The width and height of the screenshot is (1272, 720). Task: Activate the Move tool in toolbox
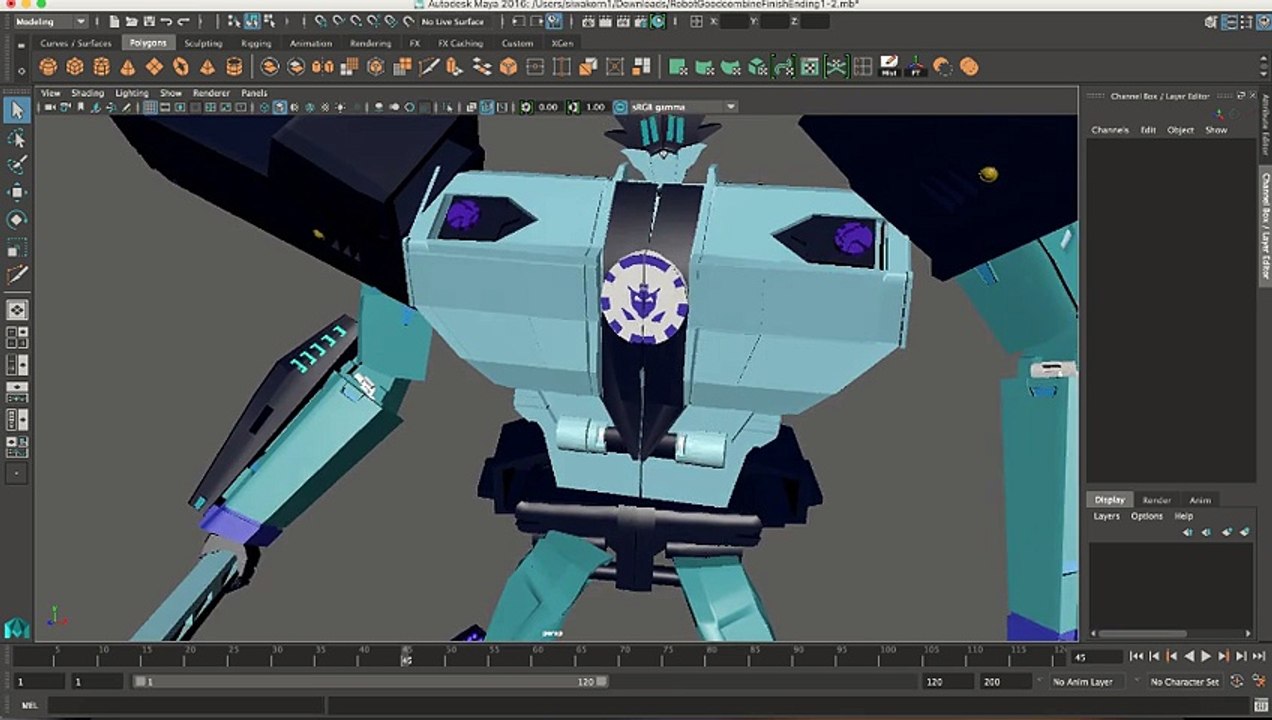[17, 192]
